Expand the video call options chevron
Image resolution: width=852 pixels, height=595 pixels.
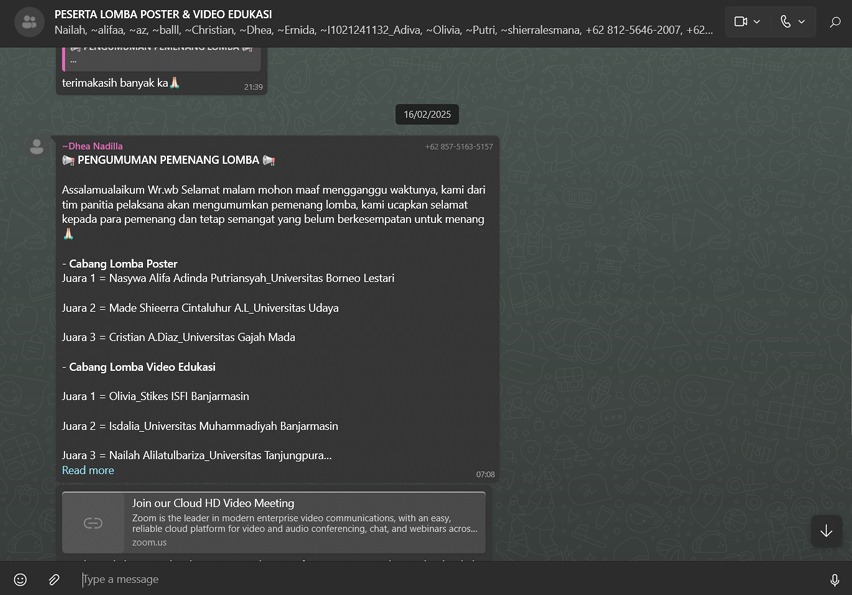(757, 22)
